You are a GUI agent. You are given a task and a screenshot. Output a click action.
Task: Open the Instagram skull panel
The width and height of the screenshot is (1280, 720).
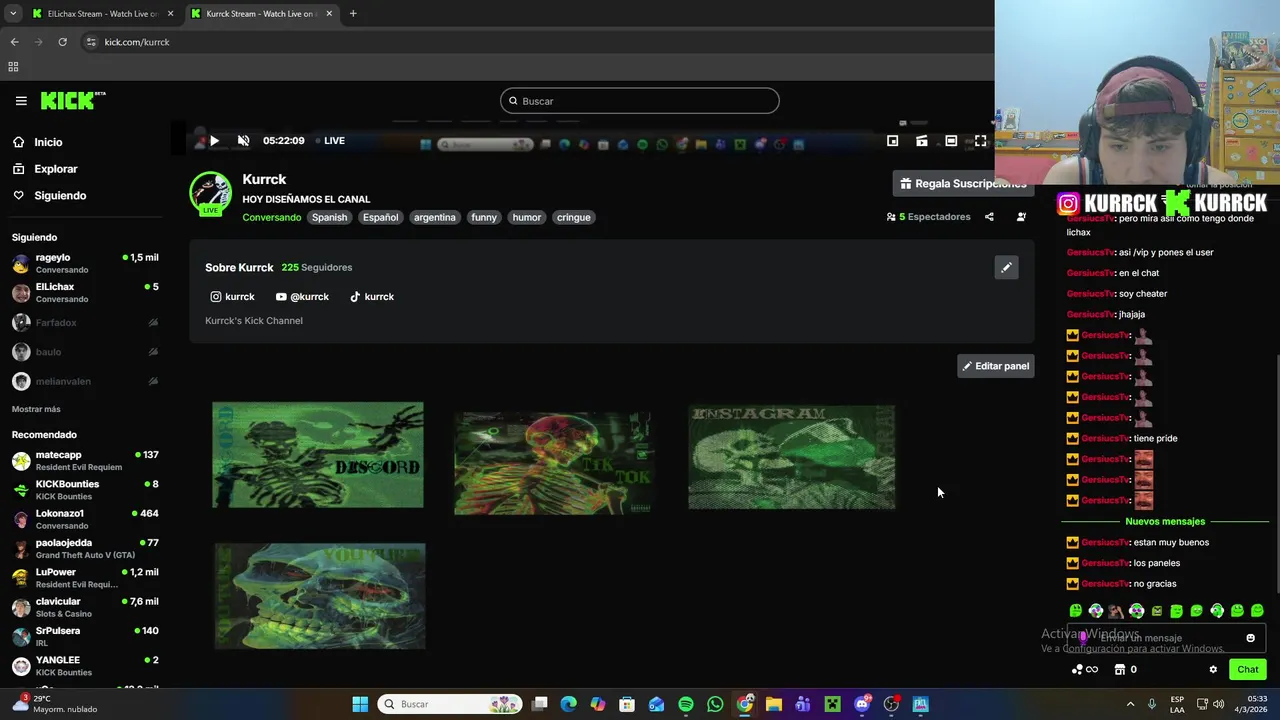click(792, 457)
